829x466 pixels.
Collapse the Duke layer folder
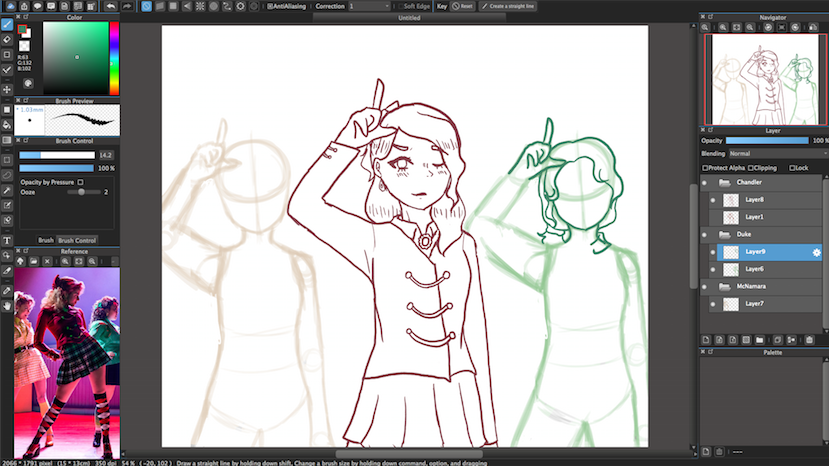point(726,234)
